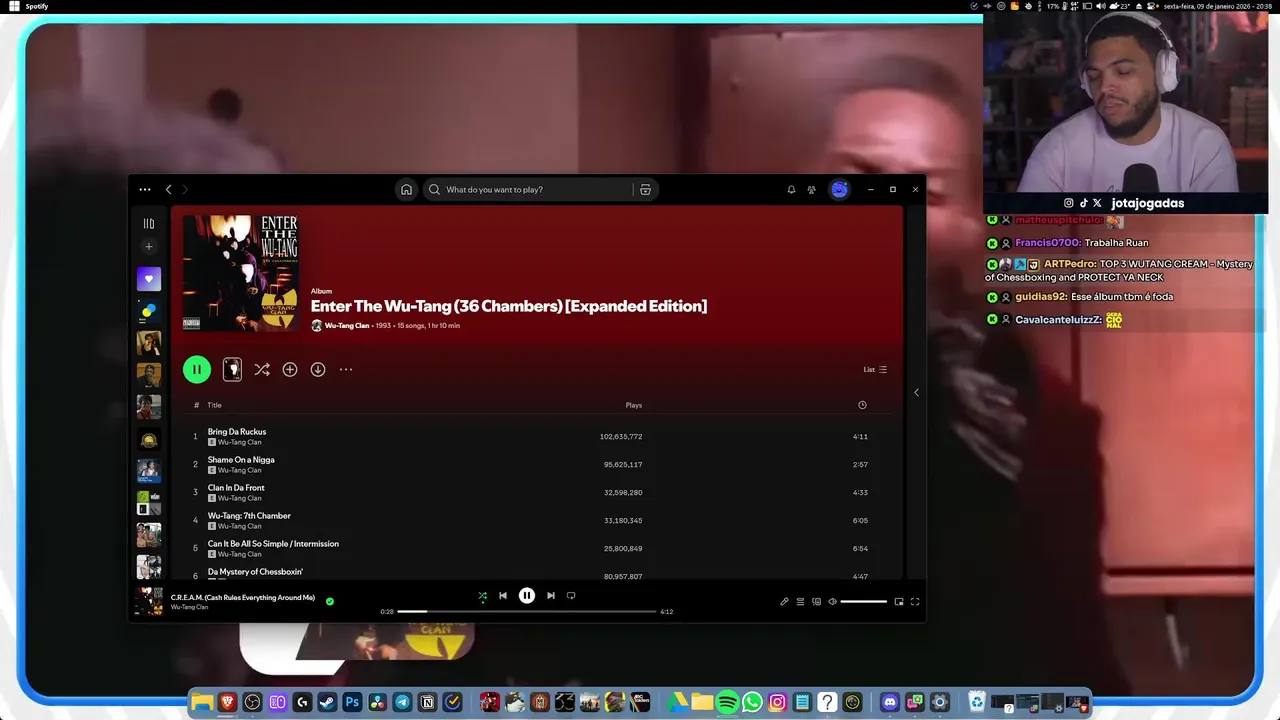Image resolution: width=1280 pixels, height=720 pixels.
Task: Open the now-playing artist Wu-Tang Clan
Action: click(189, 607)
